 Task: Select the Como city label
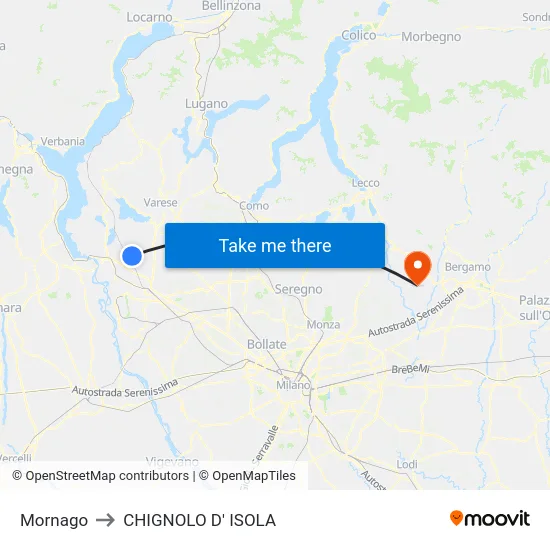point(254,206)
